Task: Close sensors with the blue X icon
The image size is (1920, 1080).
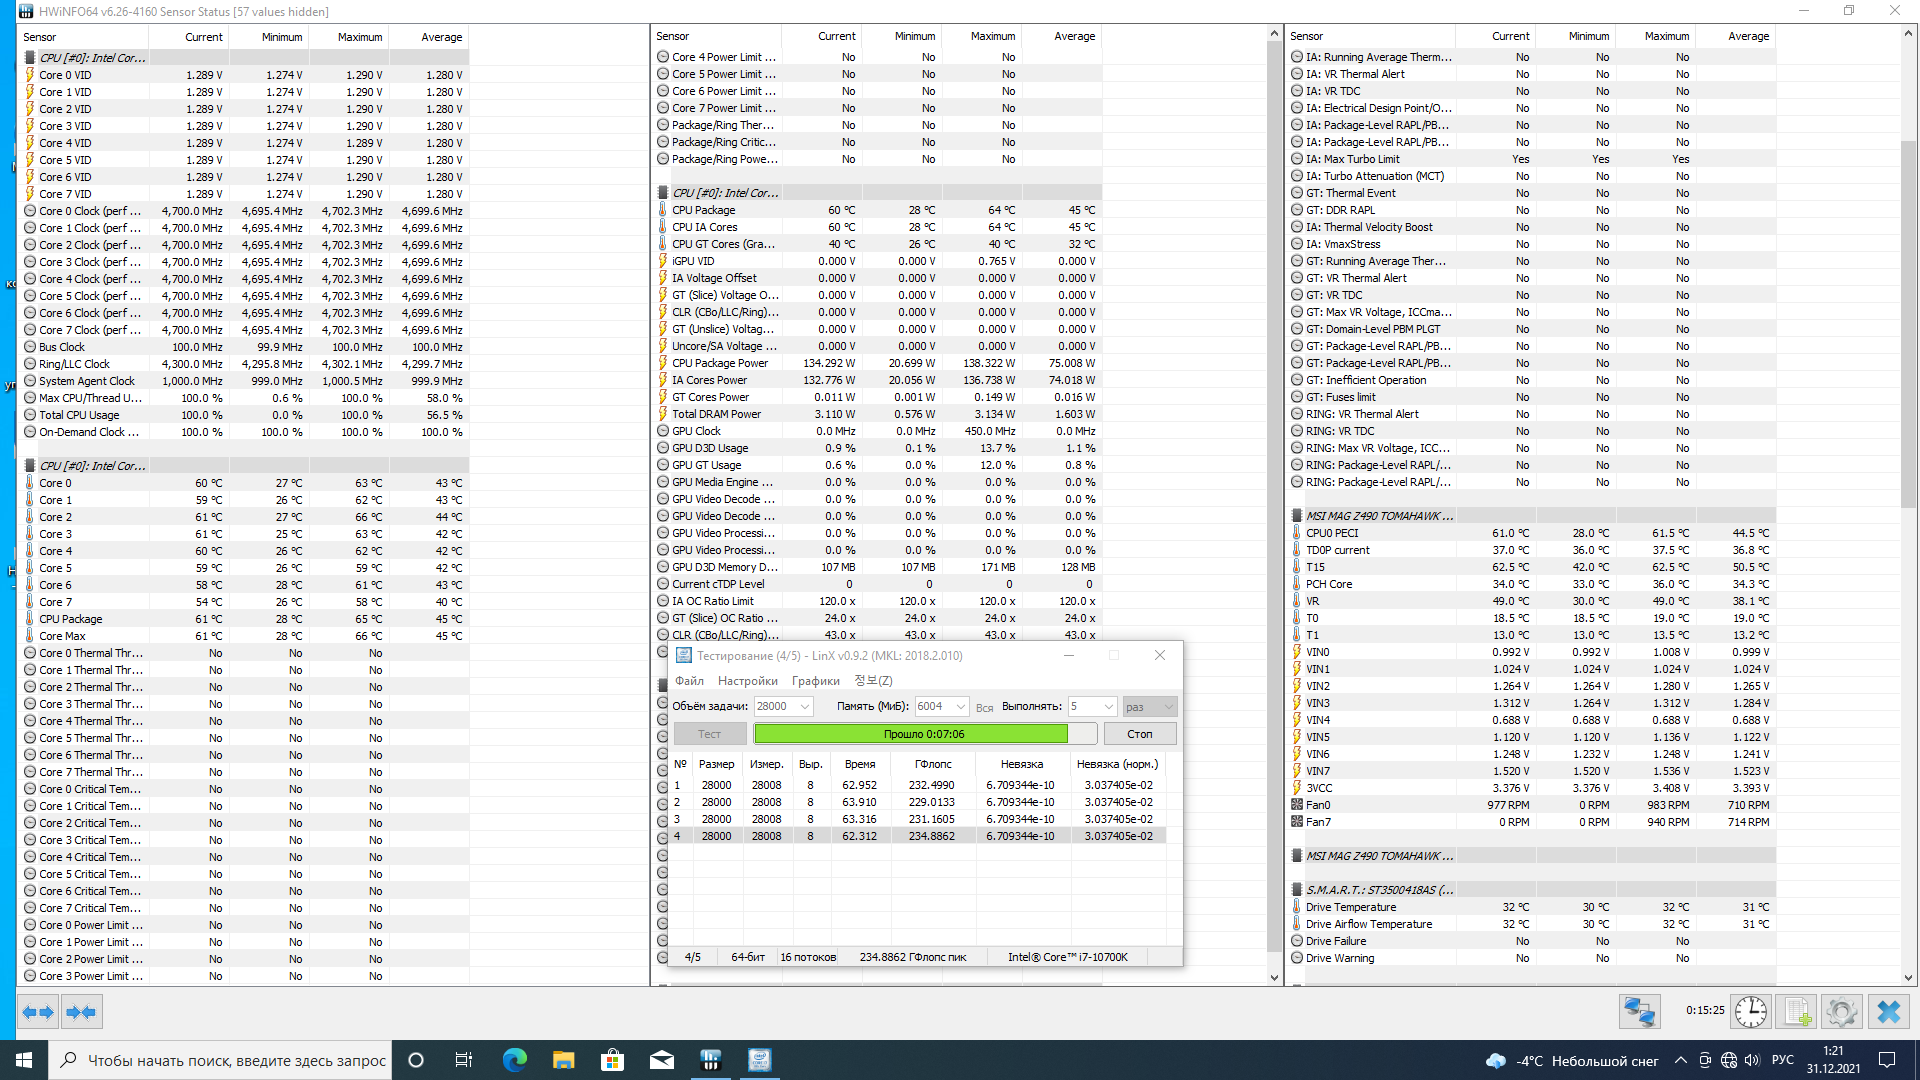Action: tap(1888, 1012)
